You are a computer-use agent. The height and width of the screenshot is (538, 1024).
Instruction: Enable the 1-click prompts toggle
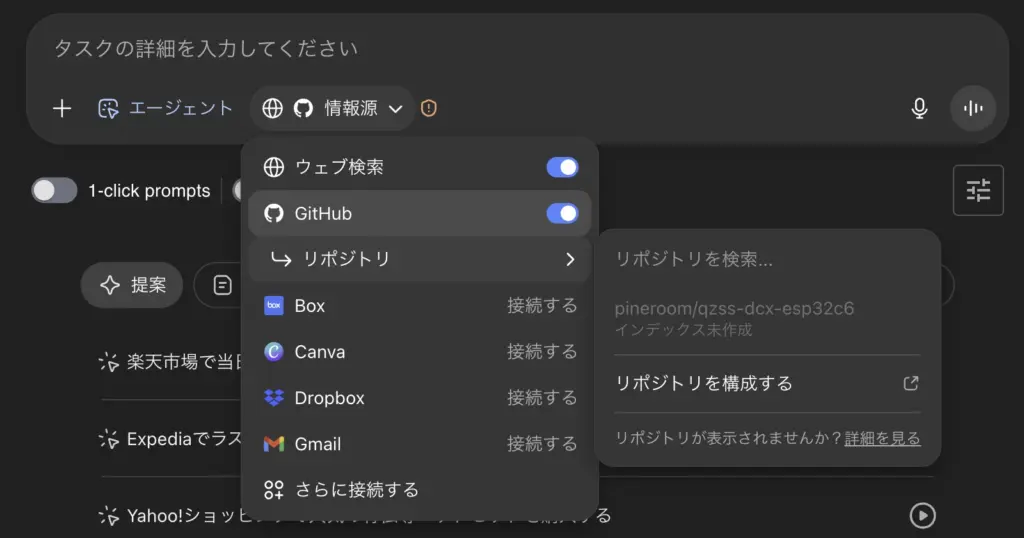coord(54,190)
